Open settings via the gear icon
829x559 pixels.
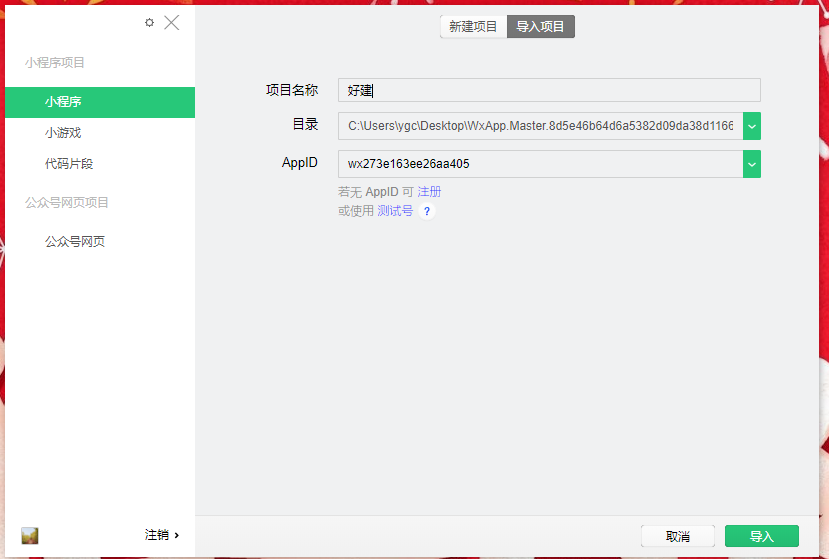pyautogui.click(x=150, y=22)
